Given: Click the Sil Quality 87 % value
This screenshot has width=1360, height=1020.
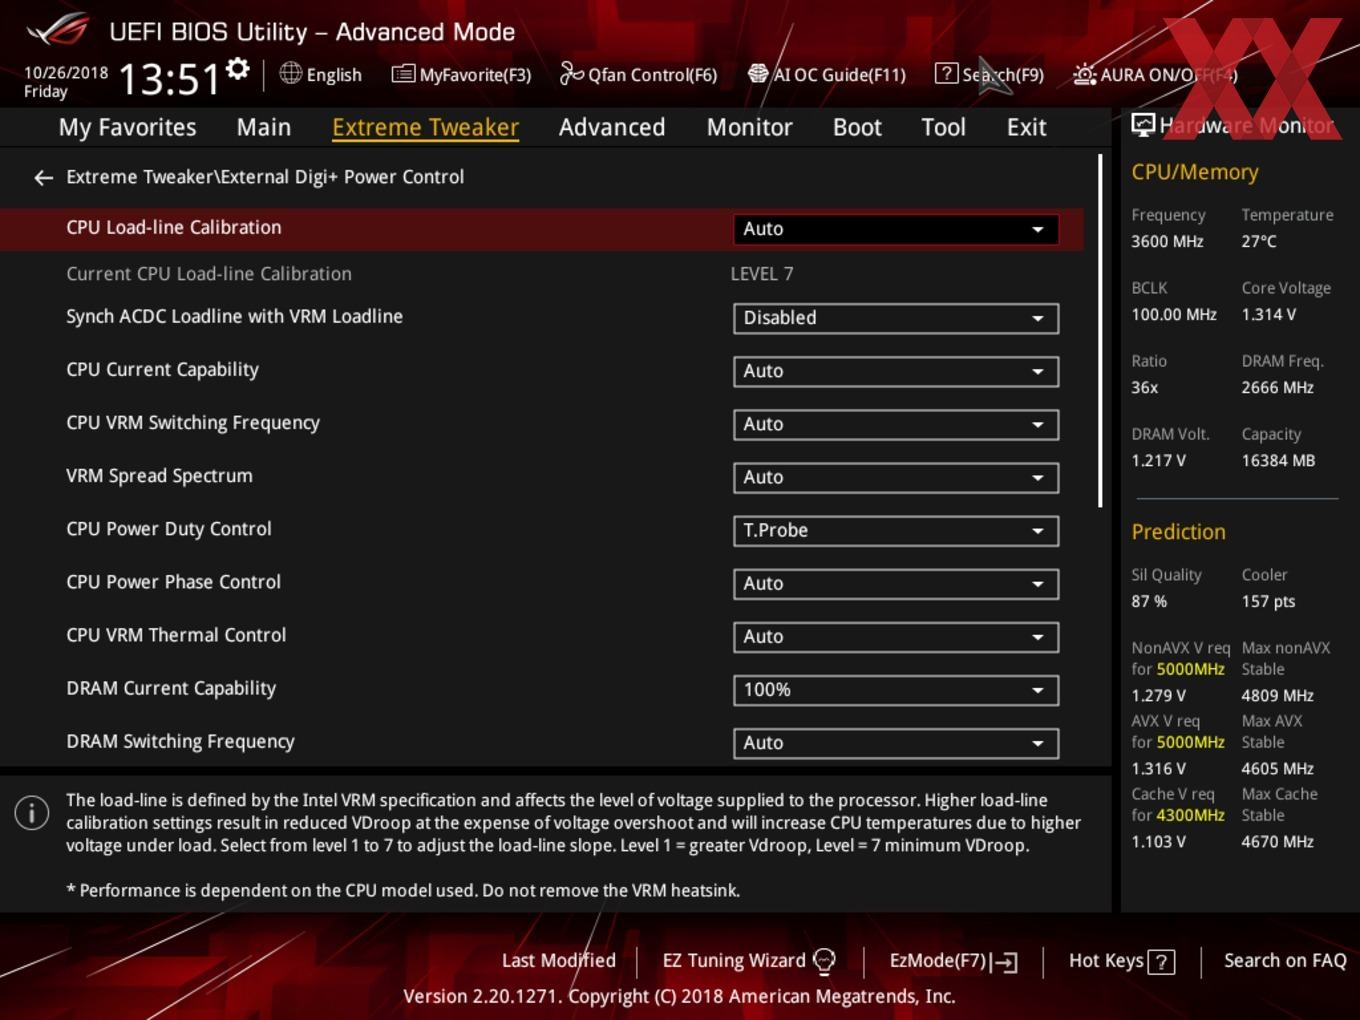Looking at the screenshot, I should pyautogui.click(x=1149, y=601).
